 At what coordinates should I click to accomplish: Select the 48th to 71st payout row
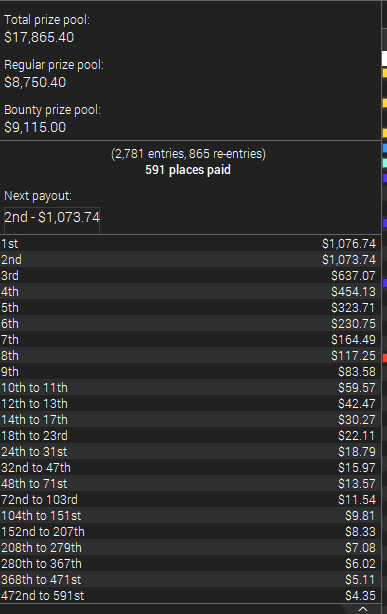point(190,484)
